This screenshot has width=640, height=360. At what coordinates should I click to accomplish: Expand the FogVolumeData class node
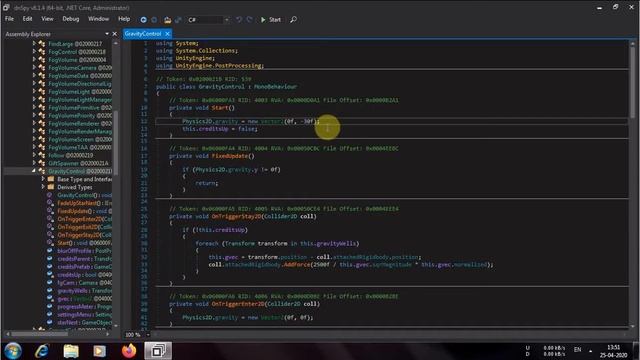coord(34,76)
